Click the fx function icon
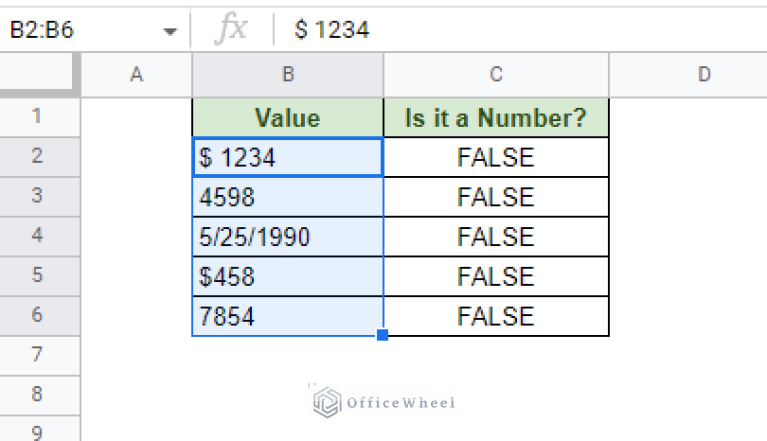 (231, 29)
